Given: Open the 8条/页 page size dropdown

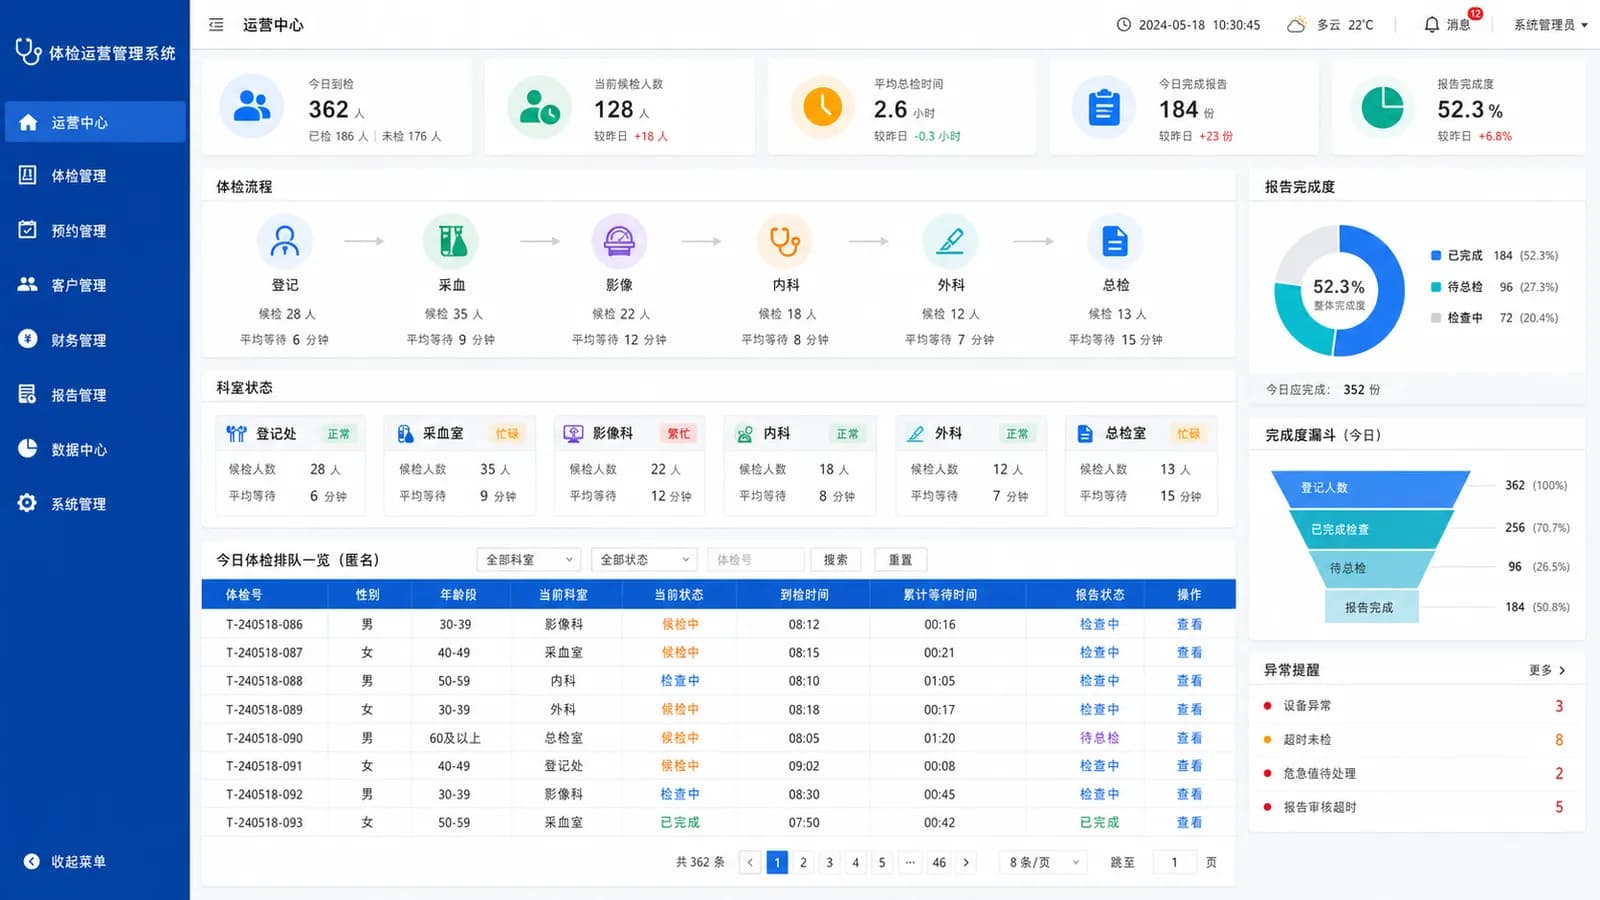Looking at the screenshot, I should [x=1044, y=862].
